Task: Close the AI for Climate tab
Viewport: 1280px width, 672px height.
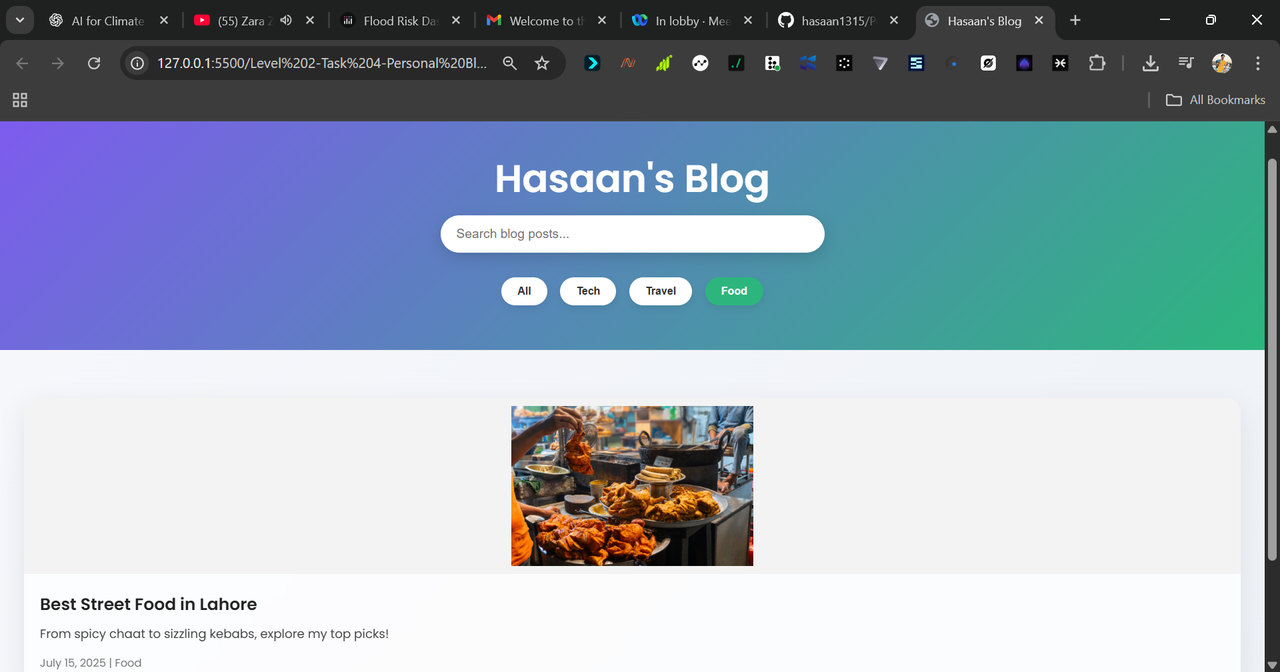Action: pos(164,20)
